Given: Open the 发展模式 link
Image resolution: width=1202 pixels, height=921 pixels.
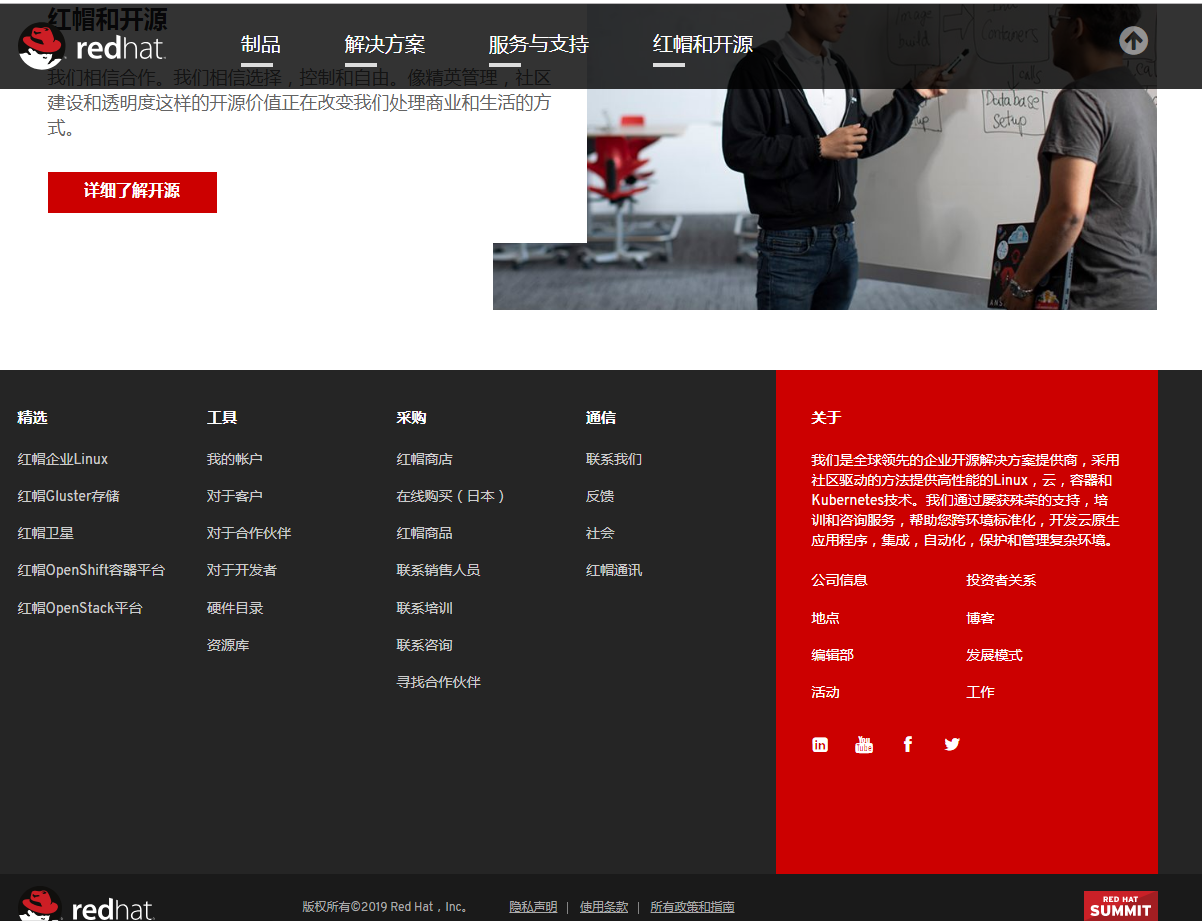Looking at the screenshot, I should (x=994, y=655).
